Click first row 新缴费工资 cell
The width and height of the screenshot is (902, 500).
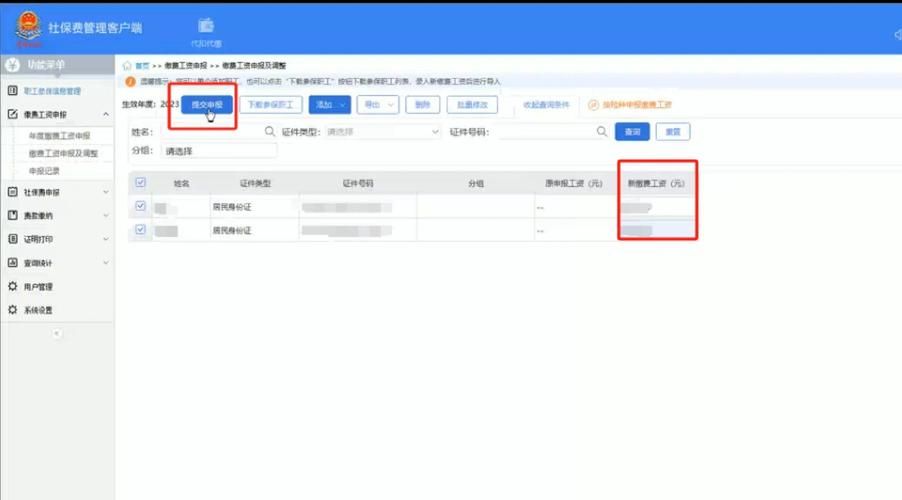pyautogui.click(x=656, y=207)
